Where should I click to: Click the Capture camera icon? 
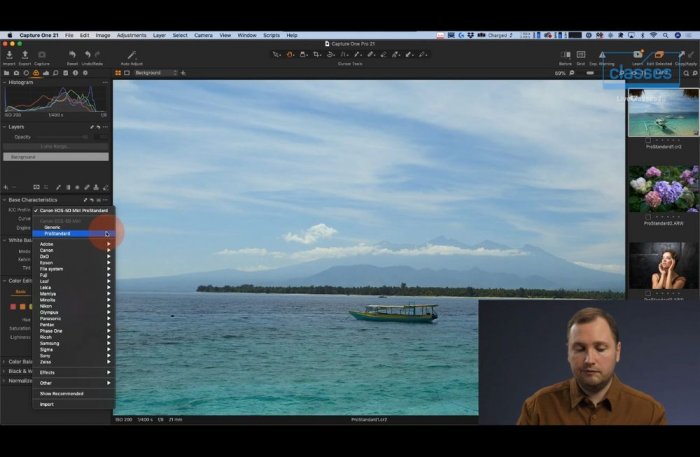click(x=42, y=55)
